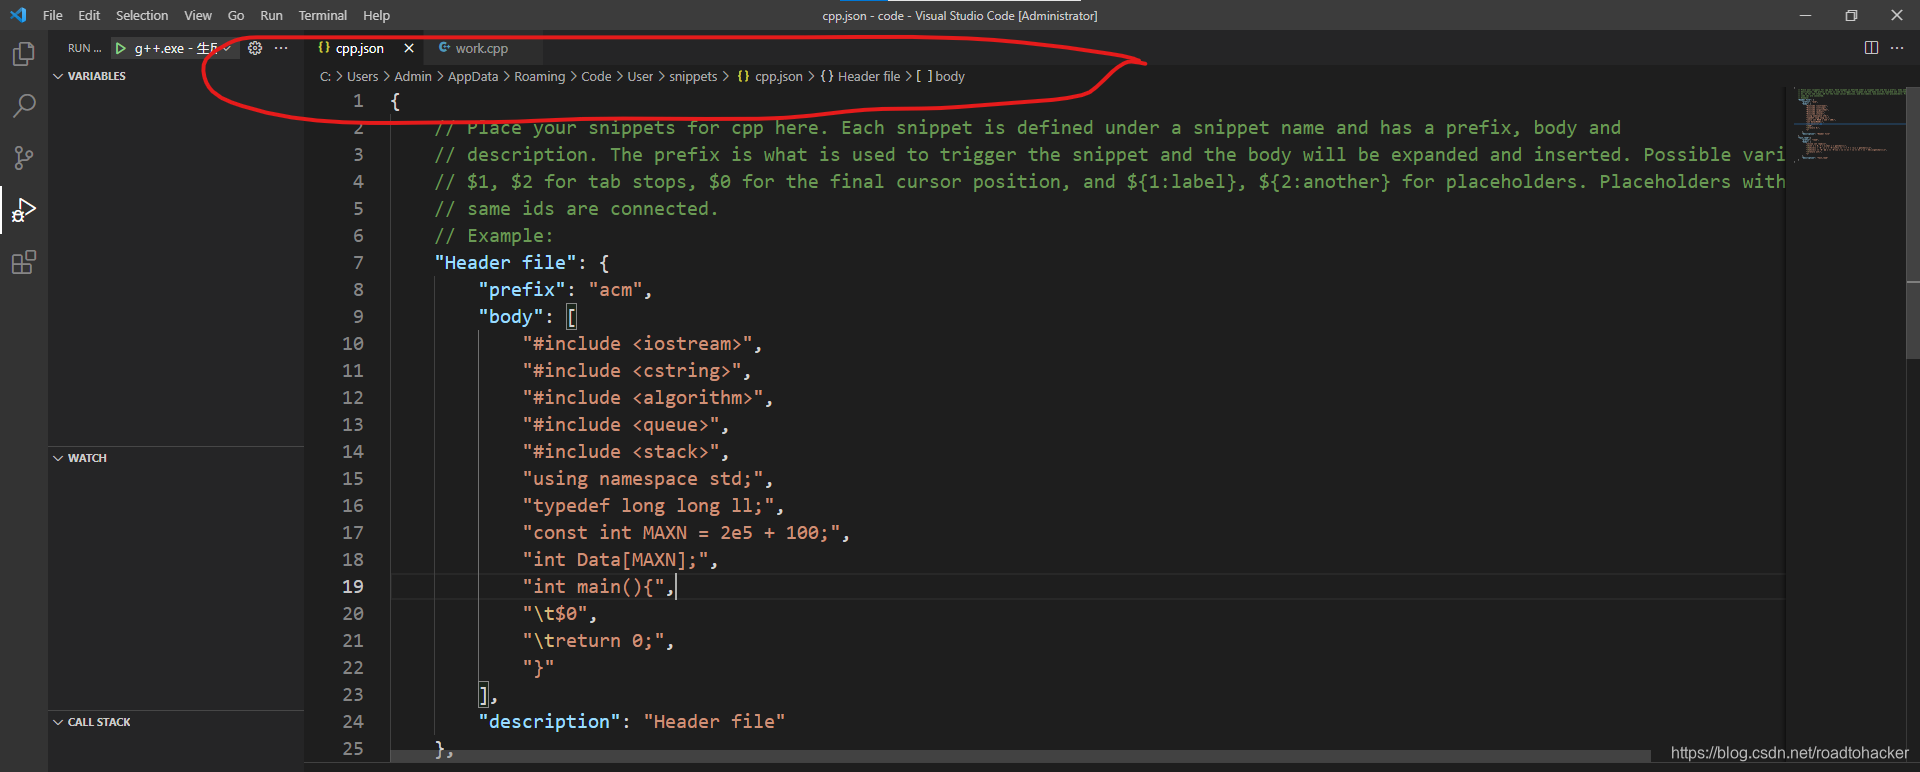Screen dimensions: 1920x772
Task: Restore down the VS Code window
Action: tap(1851, 15)
